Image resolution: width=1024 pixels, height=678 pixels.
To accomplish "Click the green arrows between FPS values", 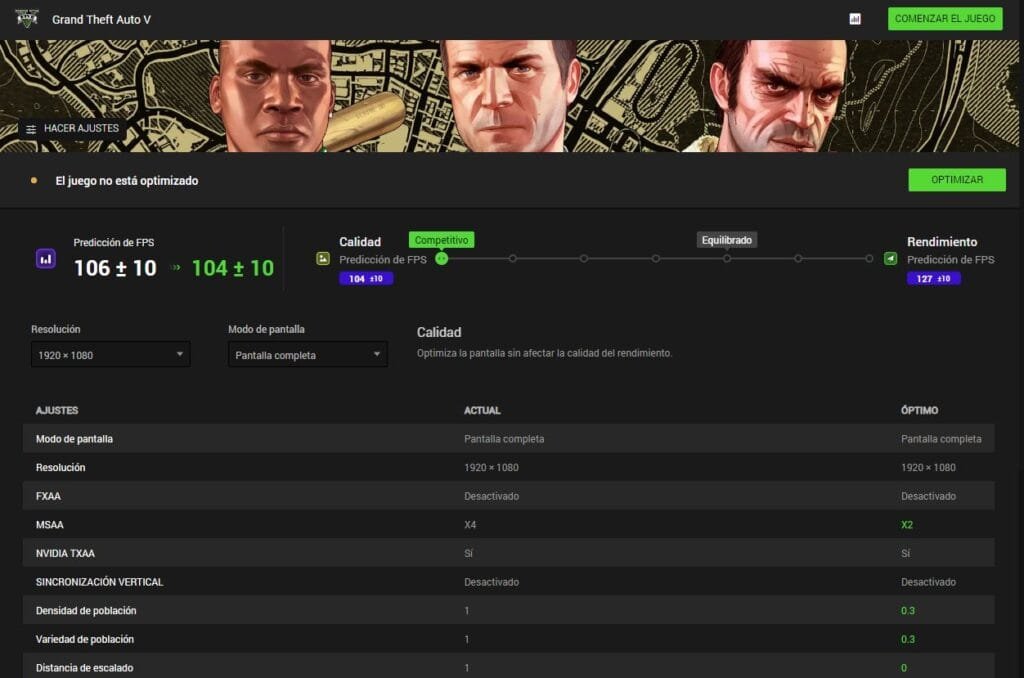I will (175, 268).
